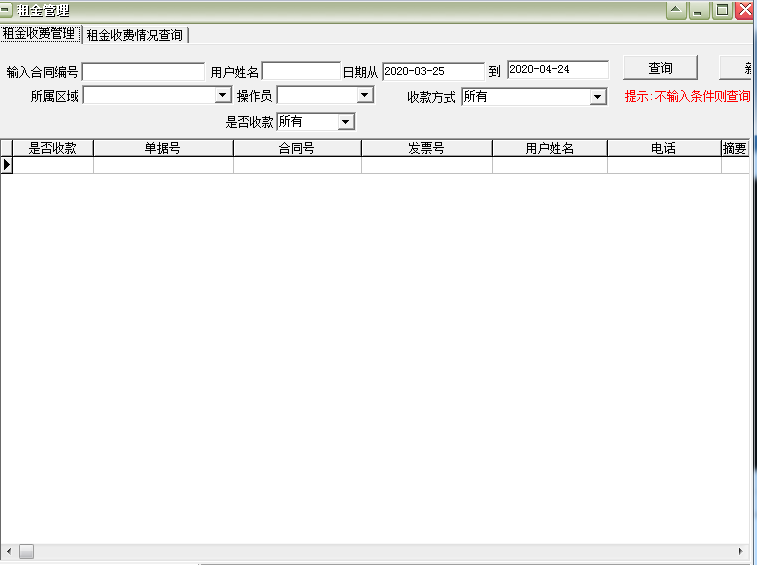
Task: Click the horizontal scrollbar right arrow
Action: pos(741,551)
